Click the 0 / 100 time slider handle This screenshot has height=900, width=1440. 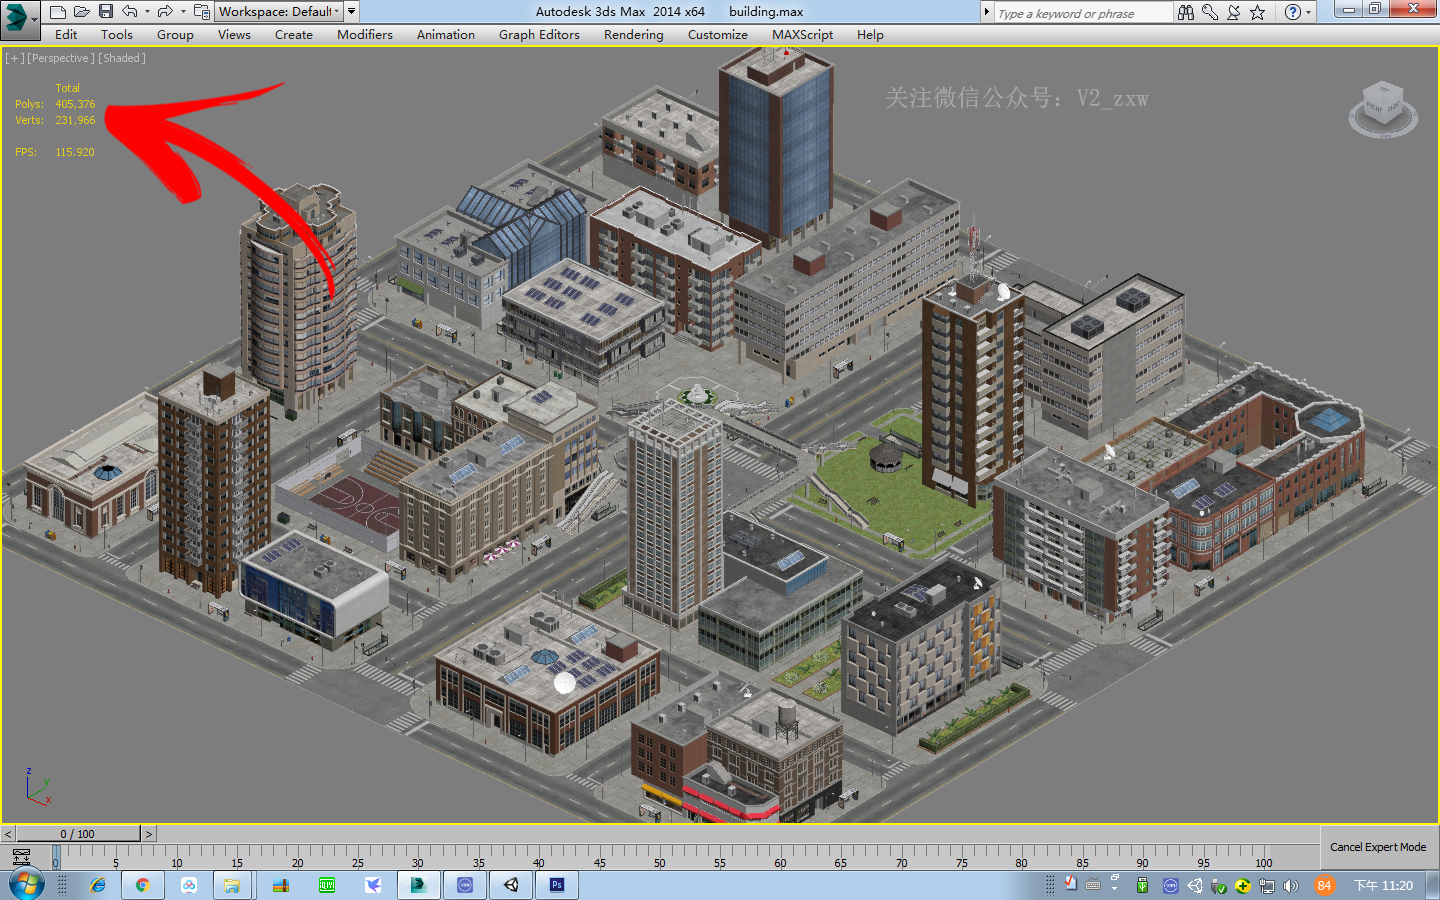(x=78, y=833)
